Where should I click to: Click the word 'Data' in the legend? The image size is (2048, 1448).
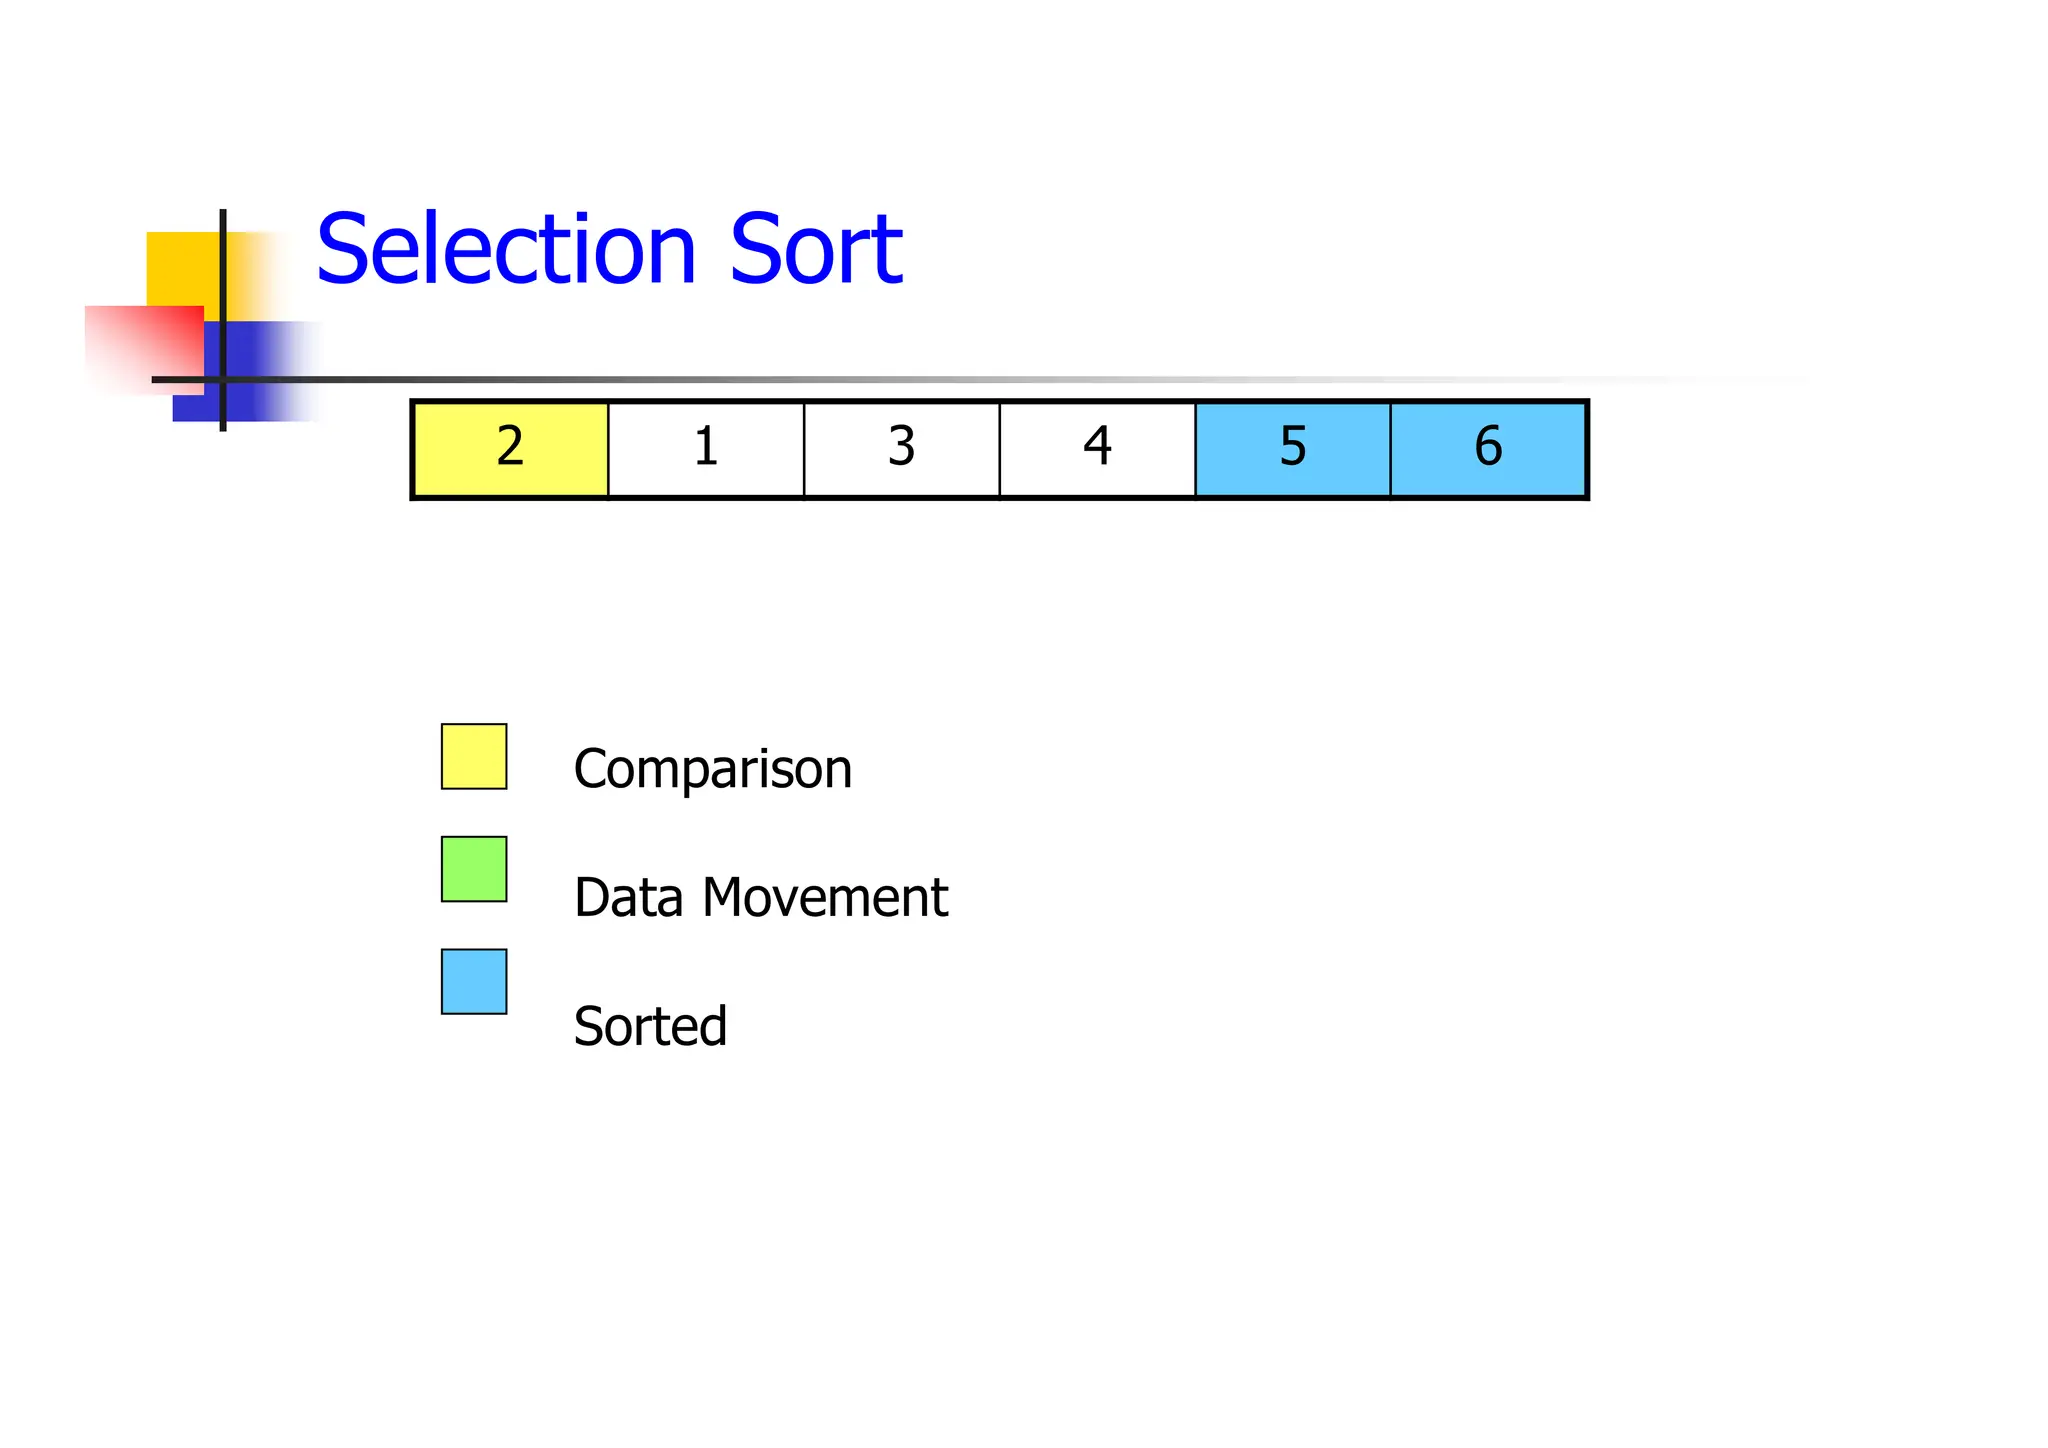tap(628, 897)
